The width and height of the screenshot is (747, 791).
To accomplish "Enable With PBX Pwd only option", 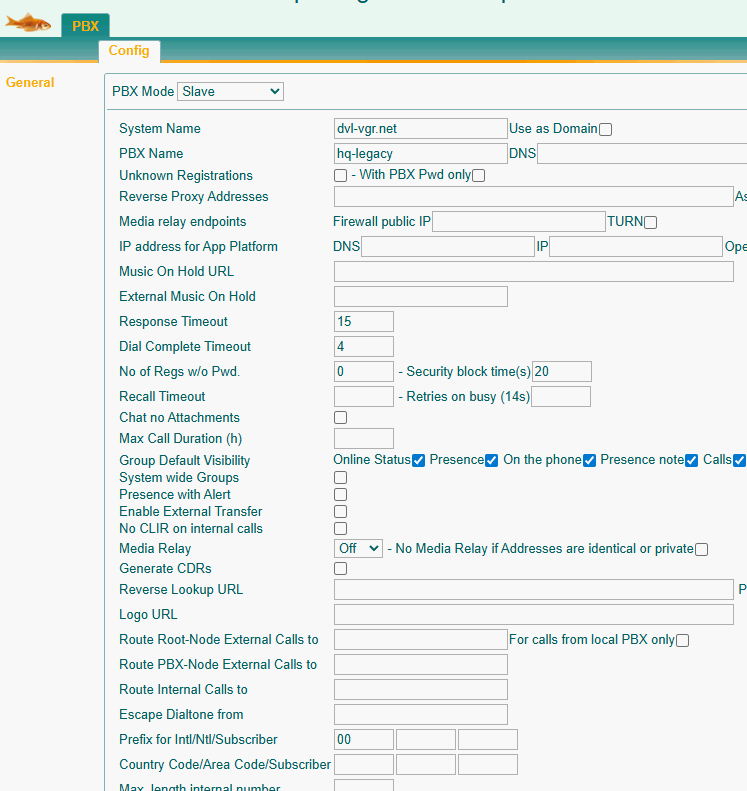I will click(x=479, y=176).
